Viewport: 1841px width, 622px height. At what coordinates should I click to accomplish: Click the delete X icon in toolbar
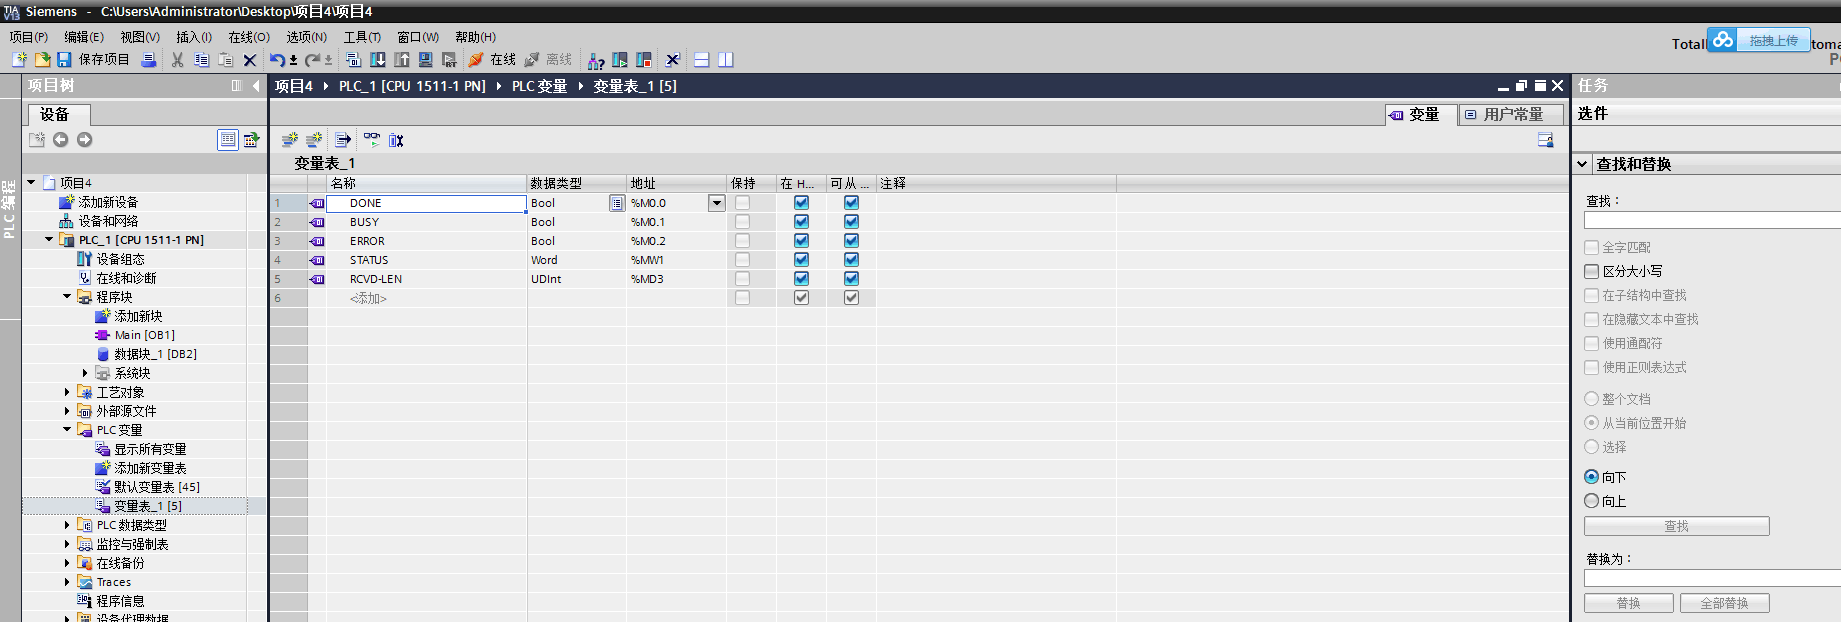(250, 60)
